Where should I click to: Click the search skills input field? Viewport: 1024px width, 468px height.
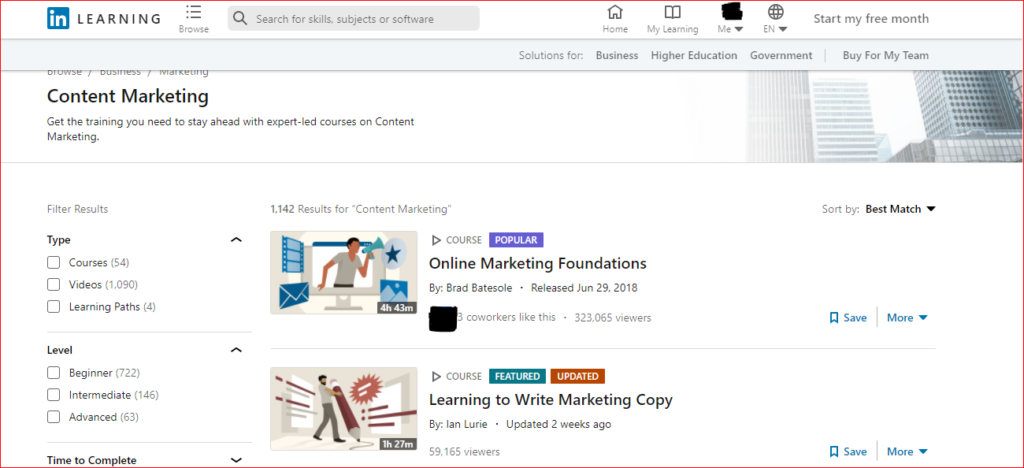[x=353, y=18]
